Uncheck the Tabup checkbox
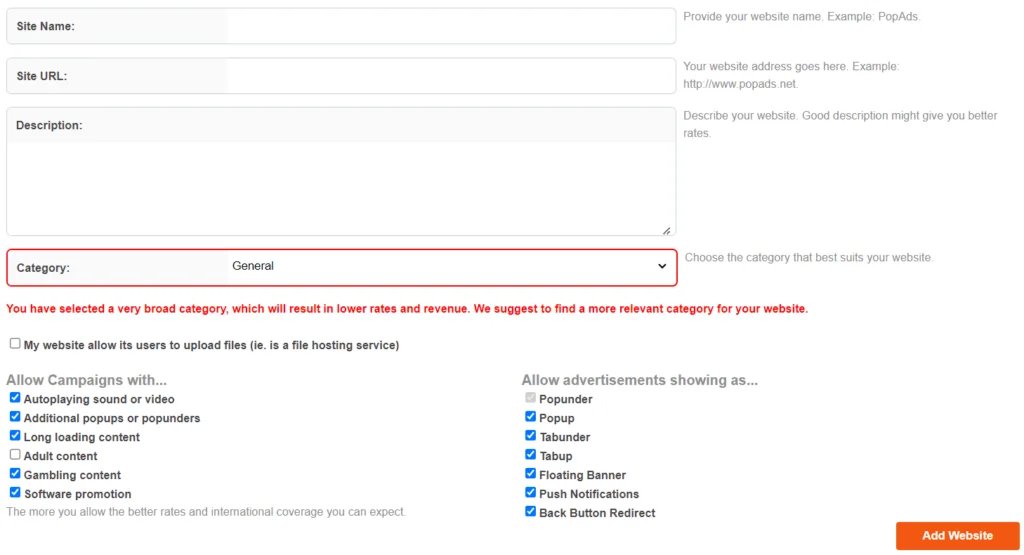 [x=530, y=454]
